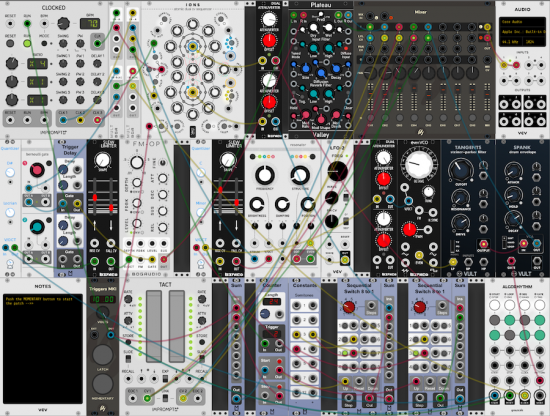Click the FREQUENCY knob on Resonator
550x416 pixels.
click(265, 175)
